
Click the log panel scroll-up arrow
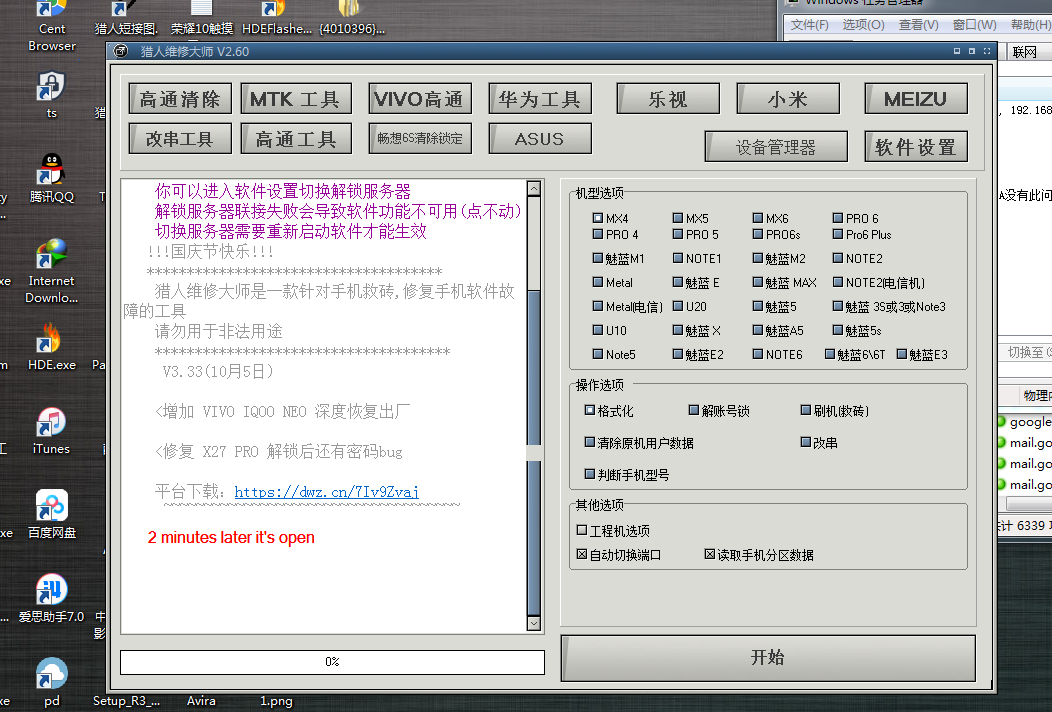coord(534,189)
